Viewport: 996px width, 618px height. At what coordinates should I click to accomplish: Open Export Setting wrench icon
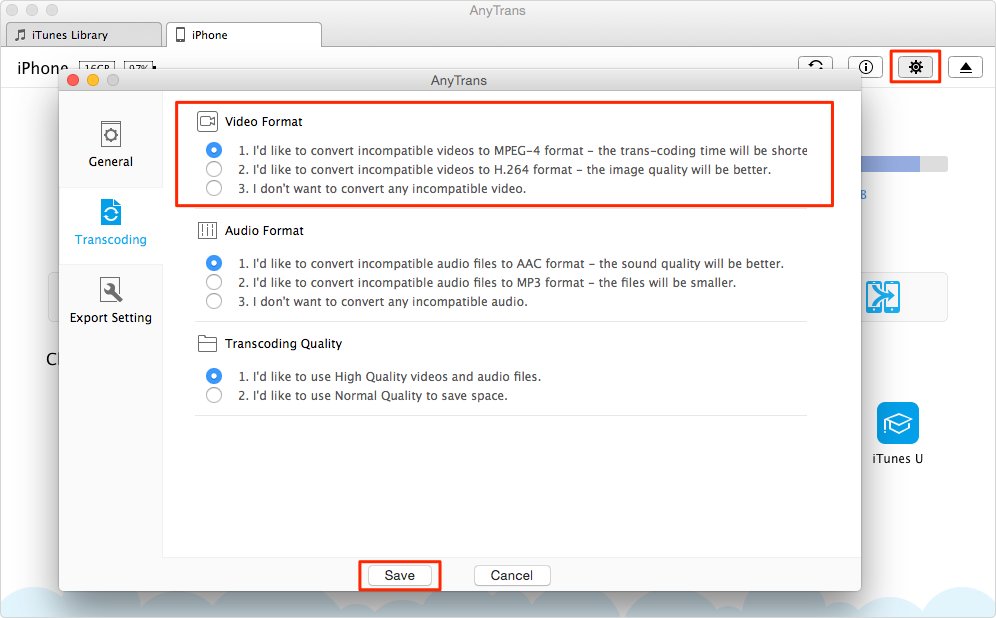click(111, 290)
